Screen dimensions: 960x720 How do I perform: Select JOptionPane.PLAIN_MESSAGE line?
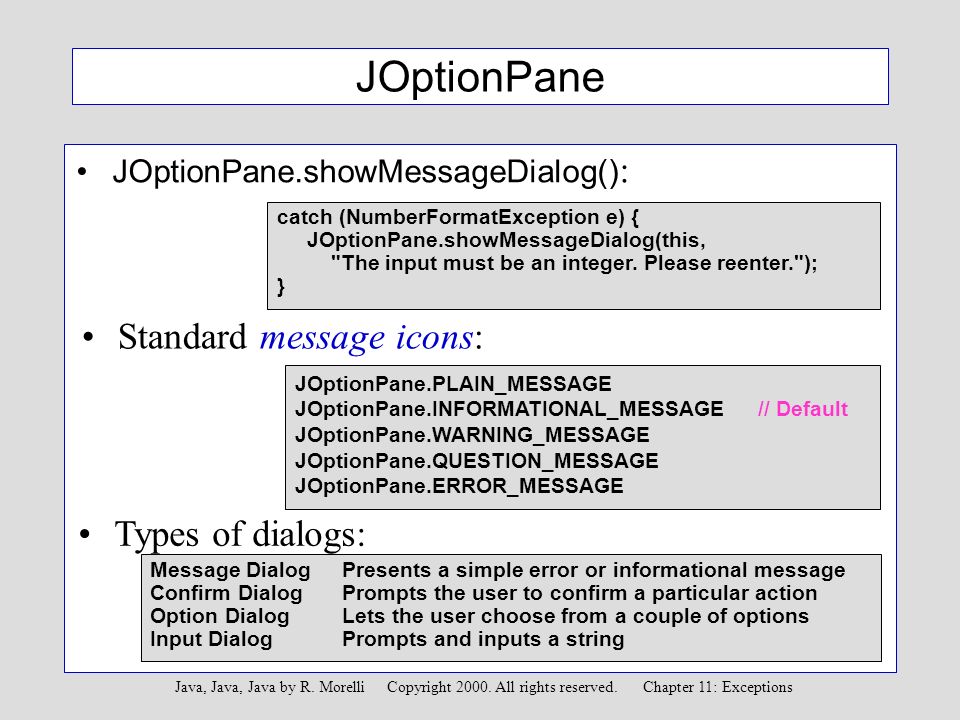pyautogui.click(x=453, y=384)
